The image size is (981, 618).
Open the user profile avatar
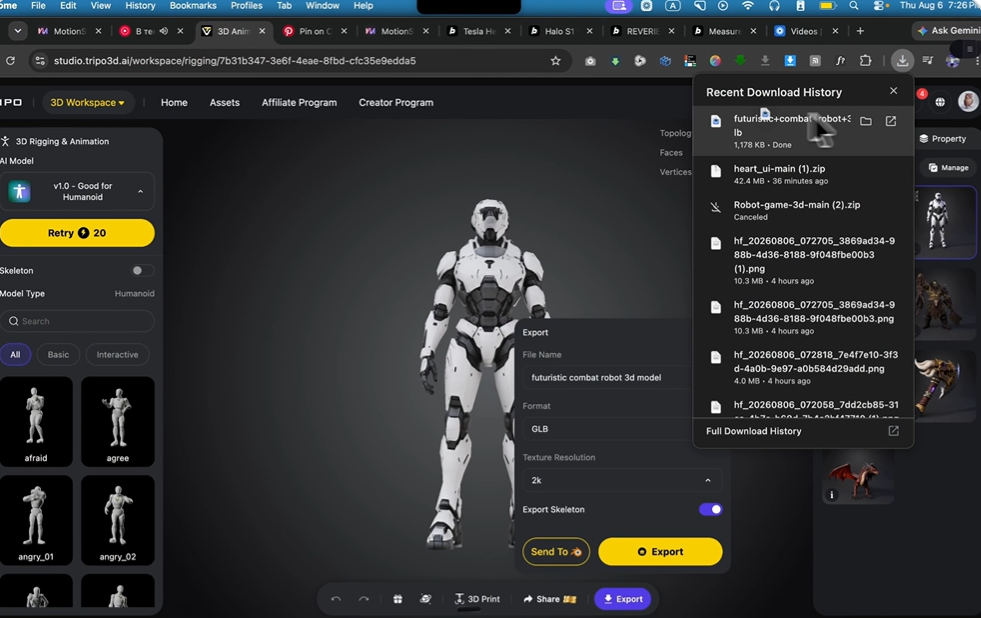pyautogui.click(x=968, y=101)
